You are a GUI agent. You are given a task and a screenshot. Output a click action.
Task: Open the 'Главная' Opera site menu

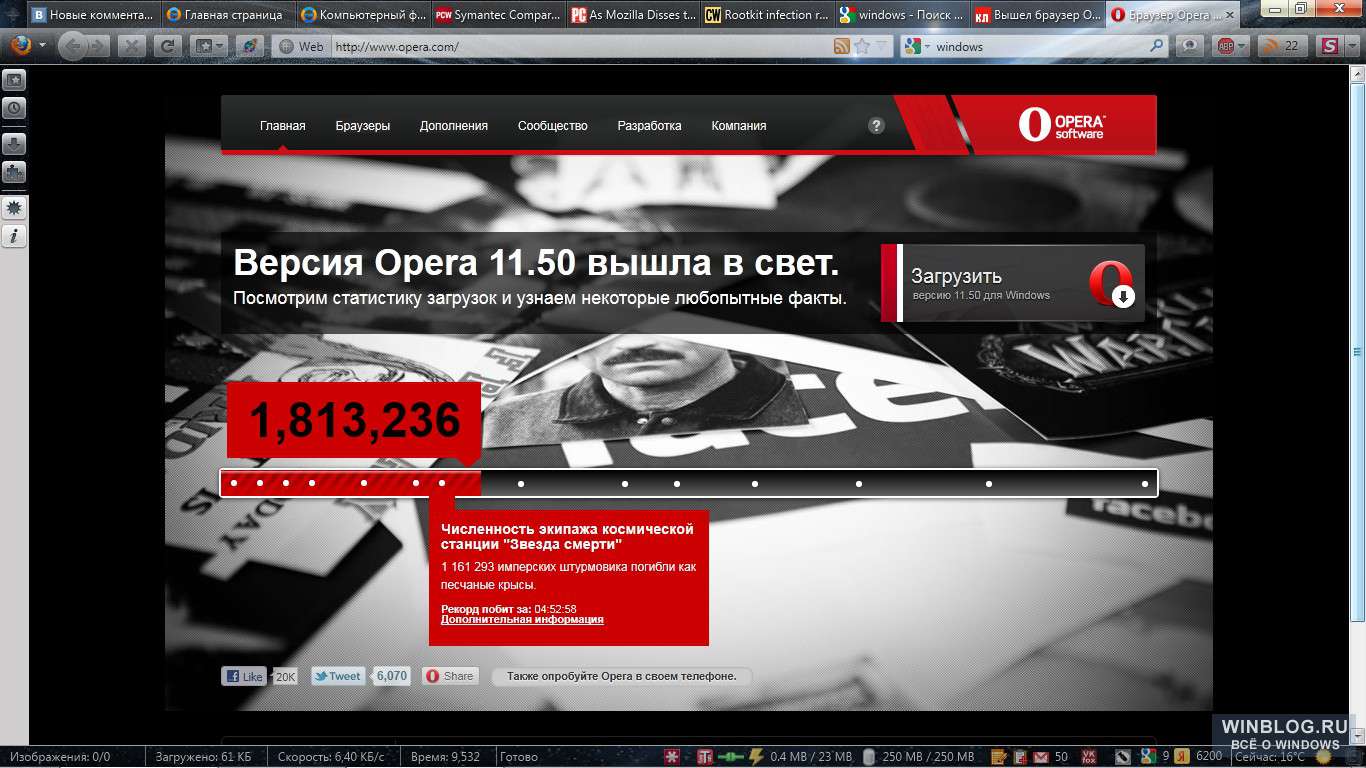click(x=282, y=126)
